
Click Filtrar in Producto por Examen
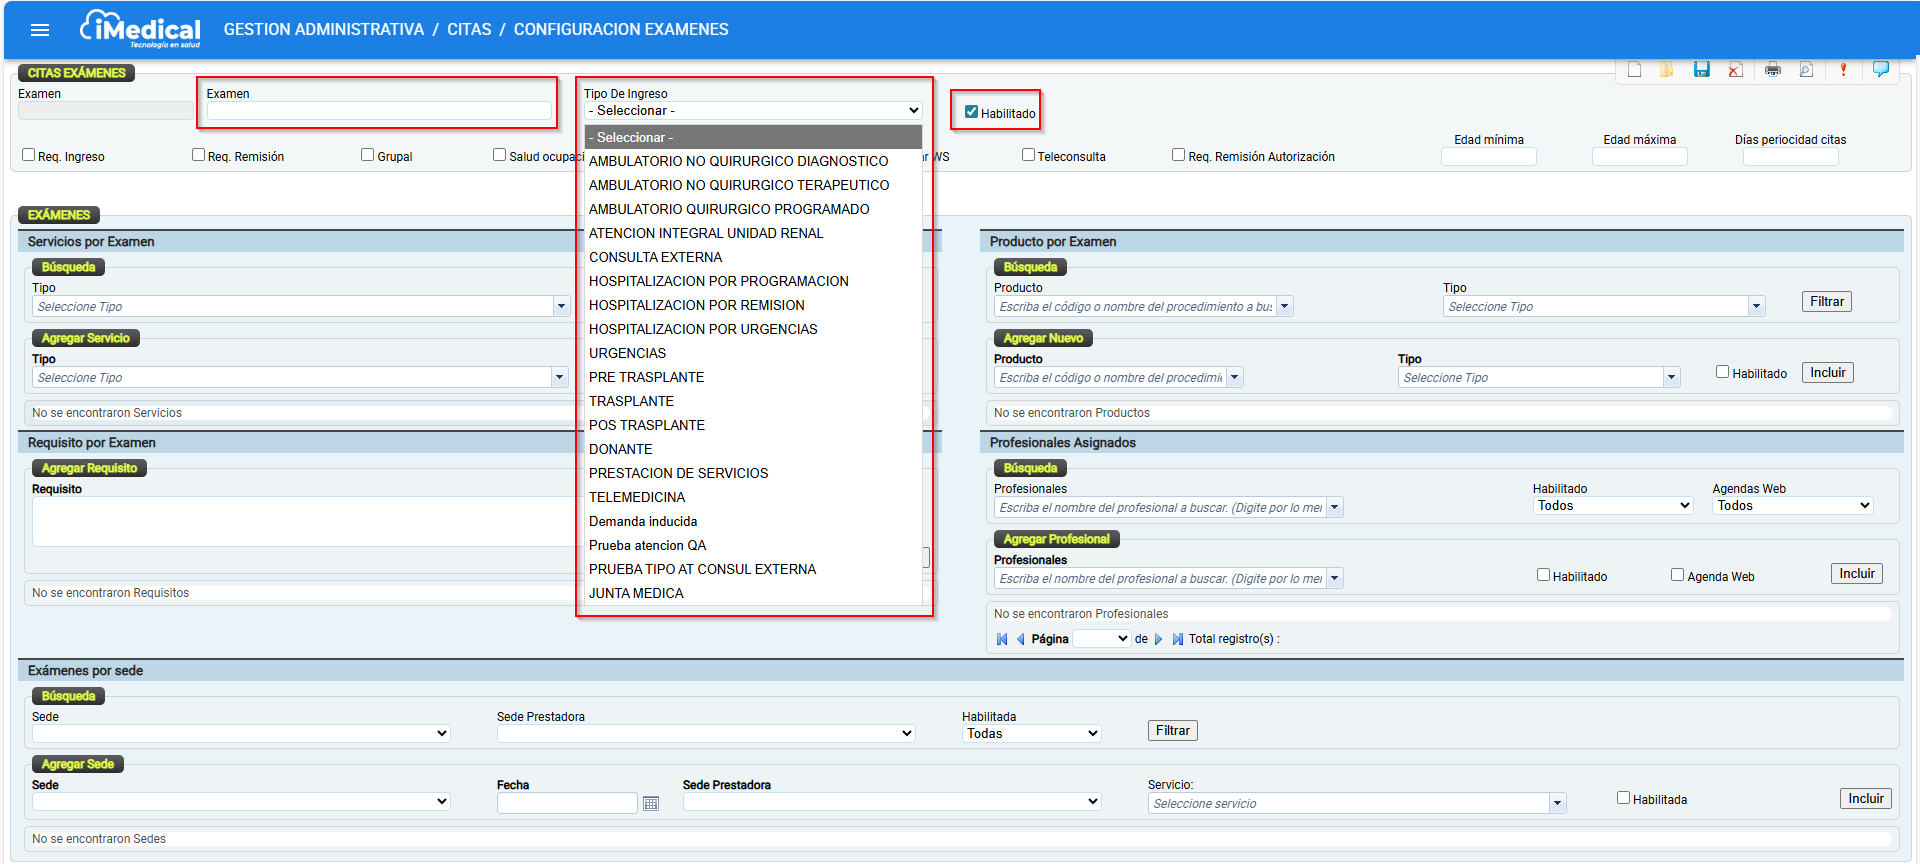coord(1826,302)
